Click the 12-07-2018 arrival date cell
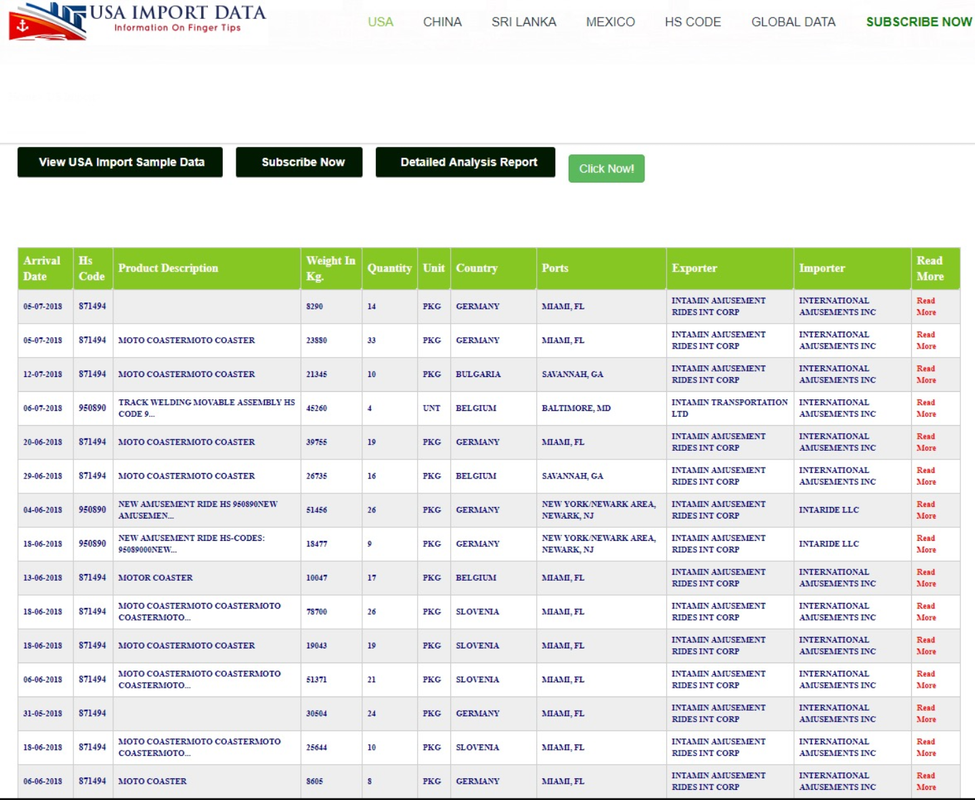The width and height of the screenshot is (975, 800). 43,374
